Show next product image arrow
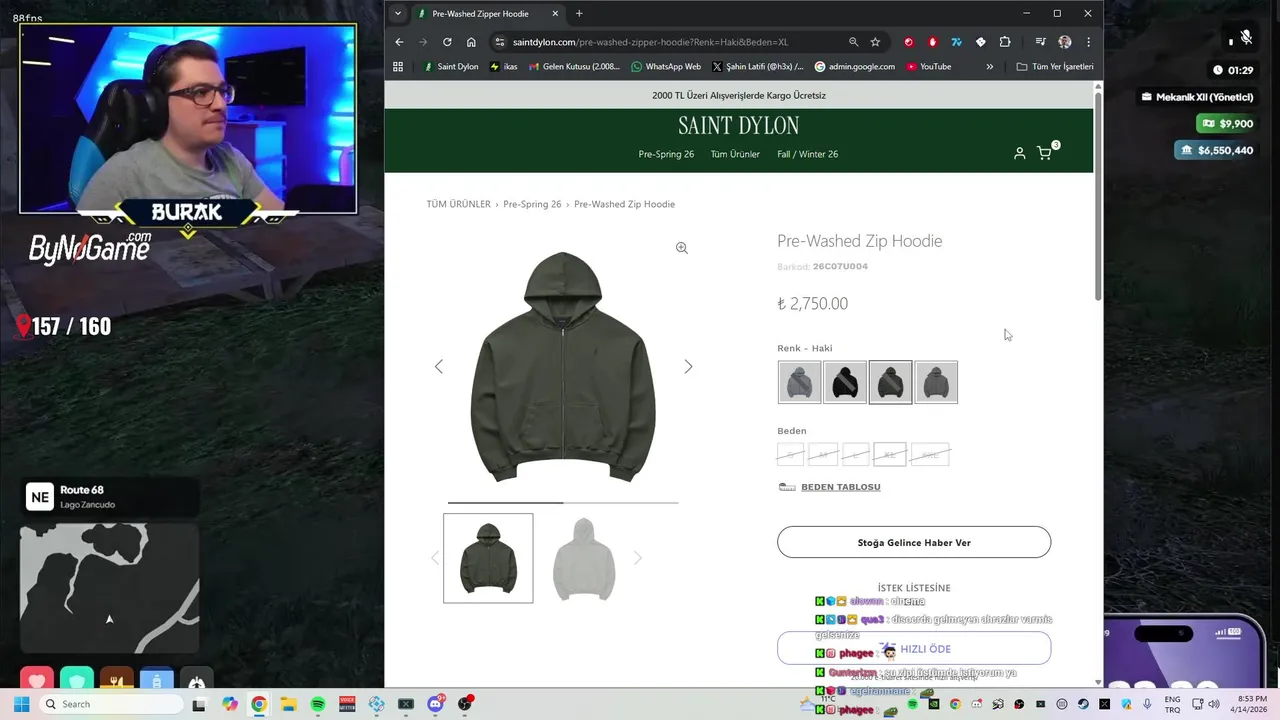This screenshot has width=1280, height=720. [688, 367]
